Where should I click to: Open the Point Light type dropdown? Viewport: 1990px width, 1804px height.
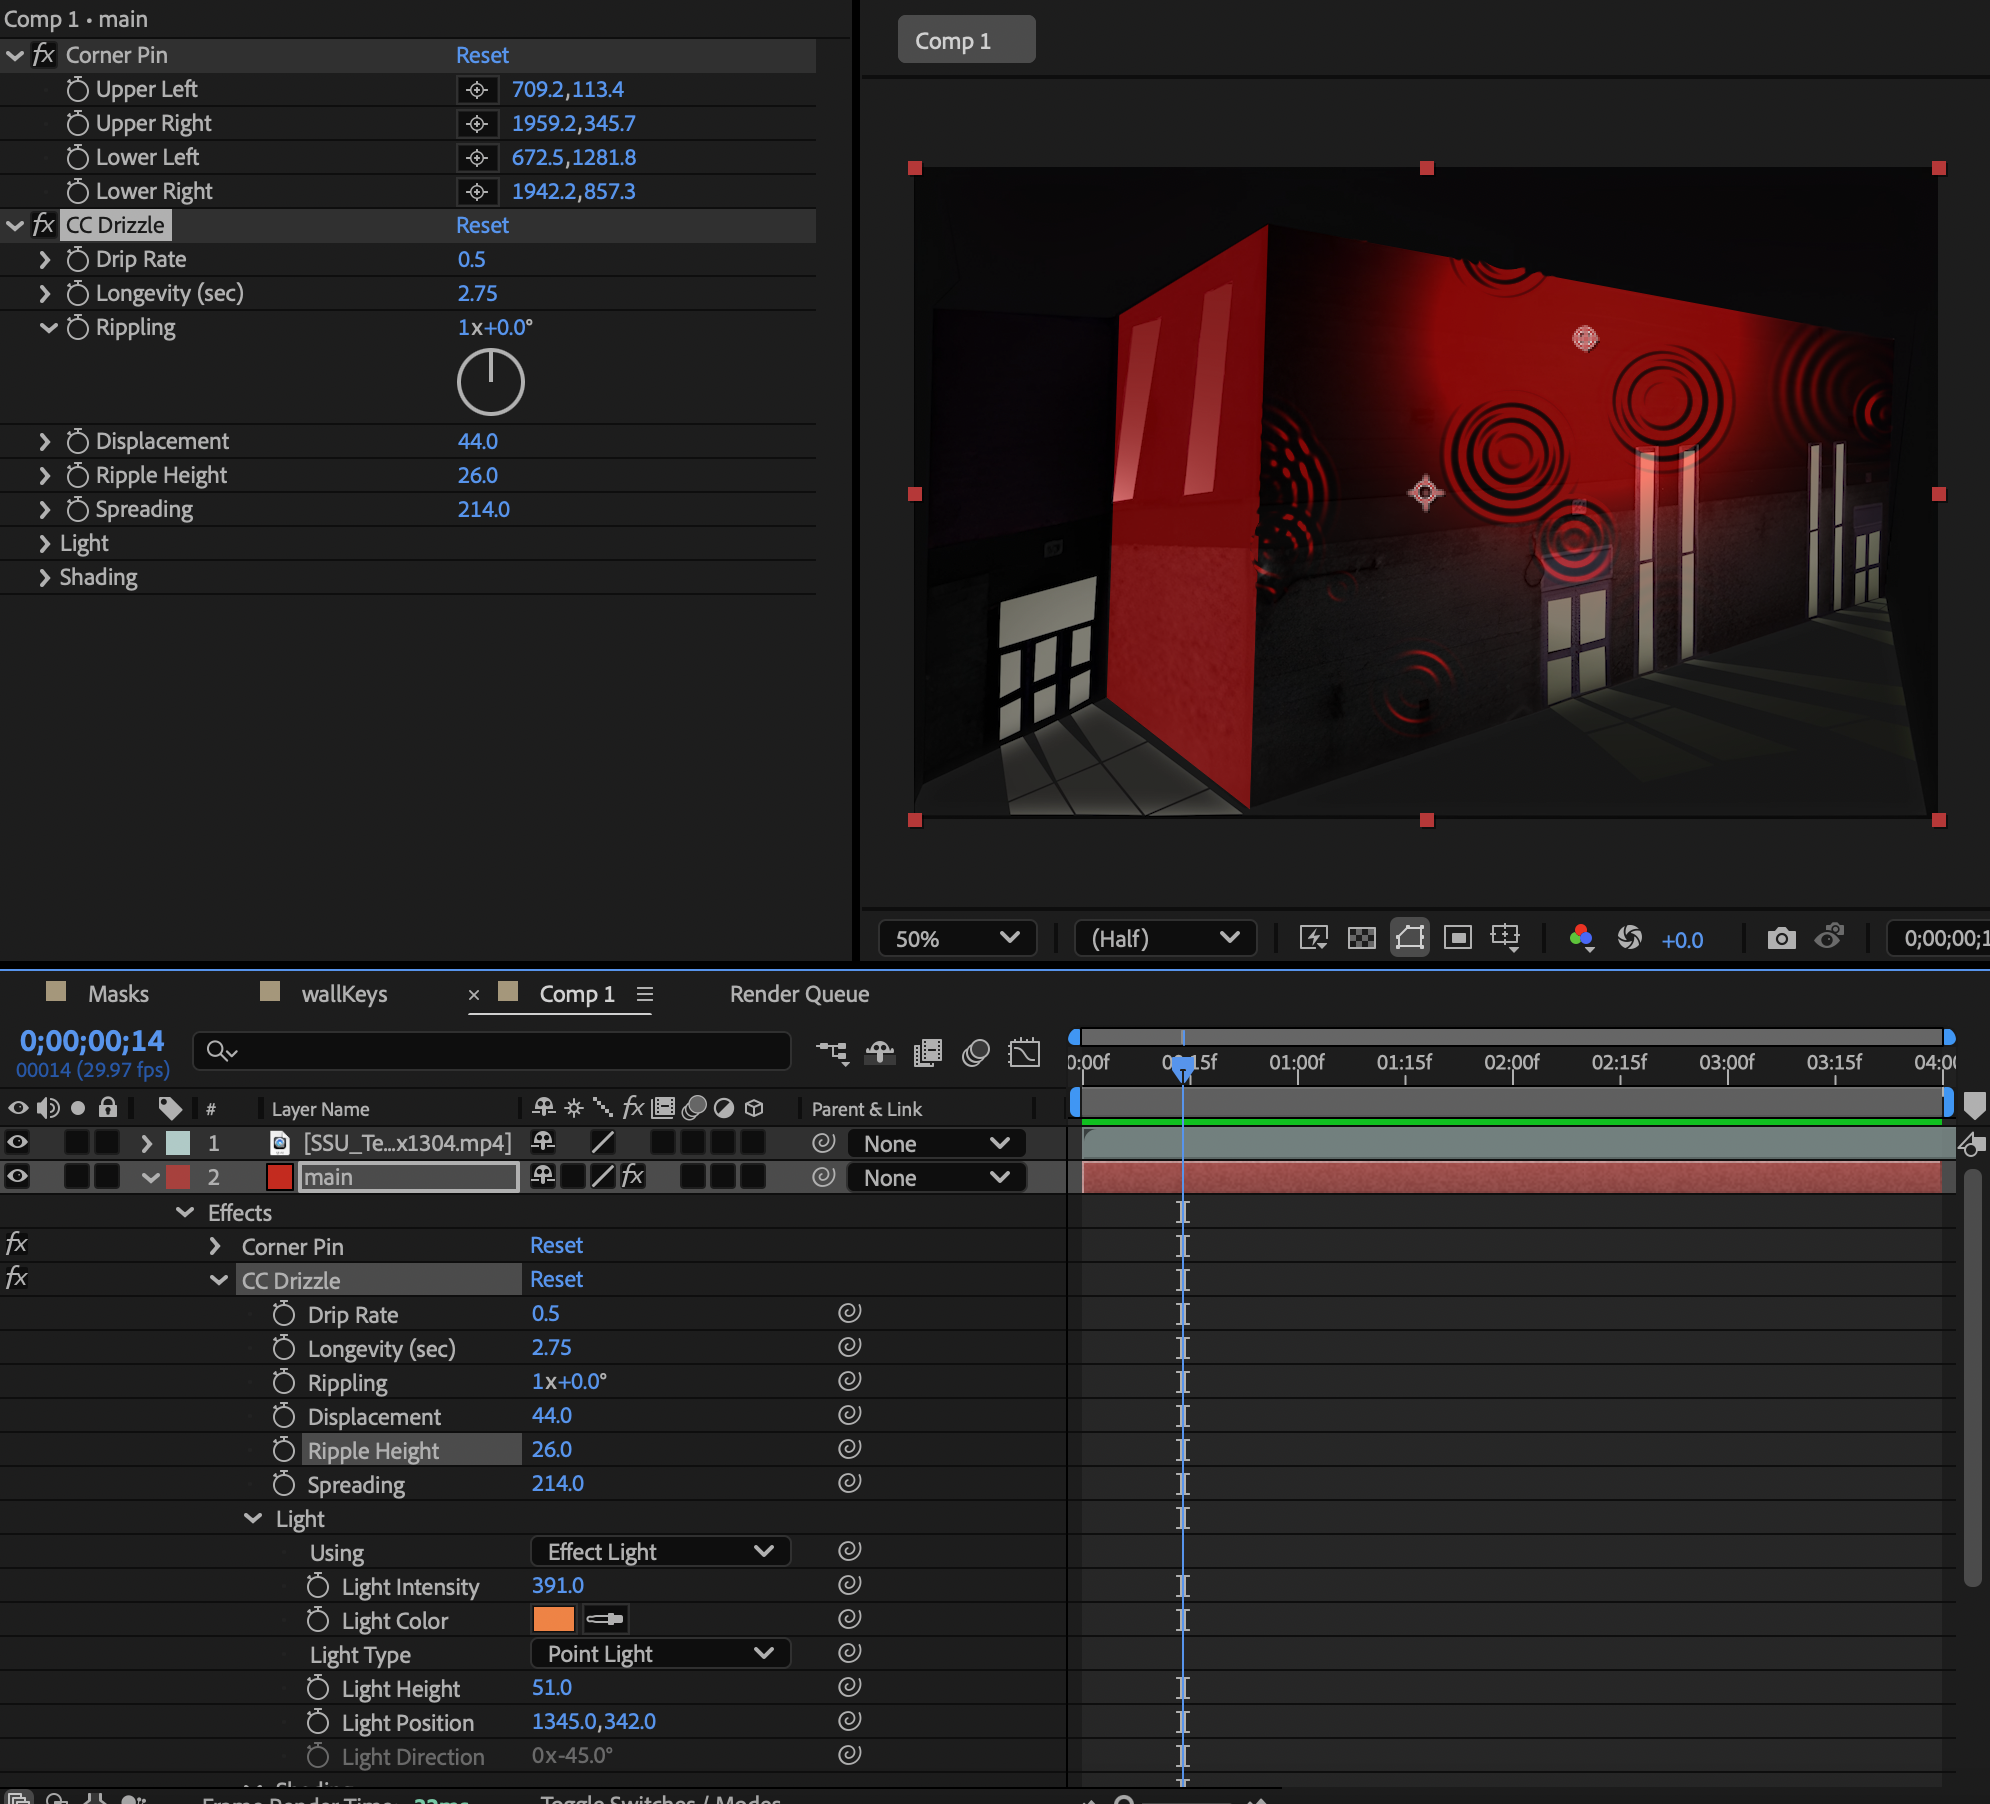click(660, 1653)
